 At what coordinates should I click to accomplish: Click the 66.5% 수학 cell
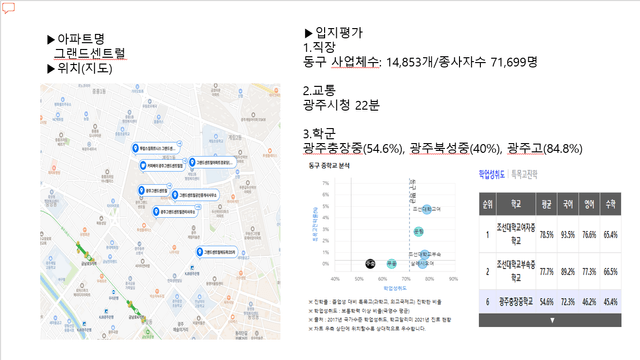click(611, 271)
